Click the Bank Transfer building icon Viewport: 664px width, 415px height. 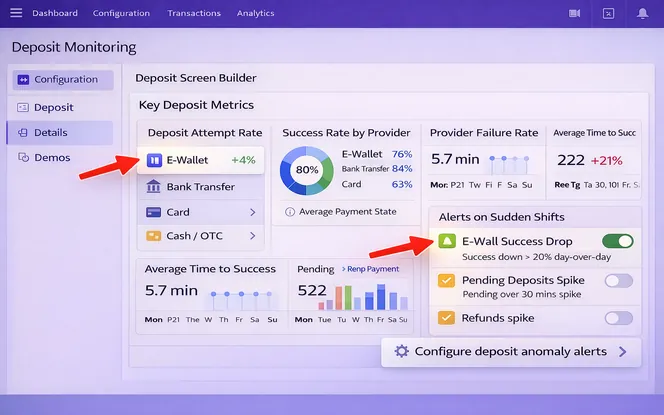153,186
